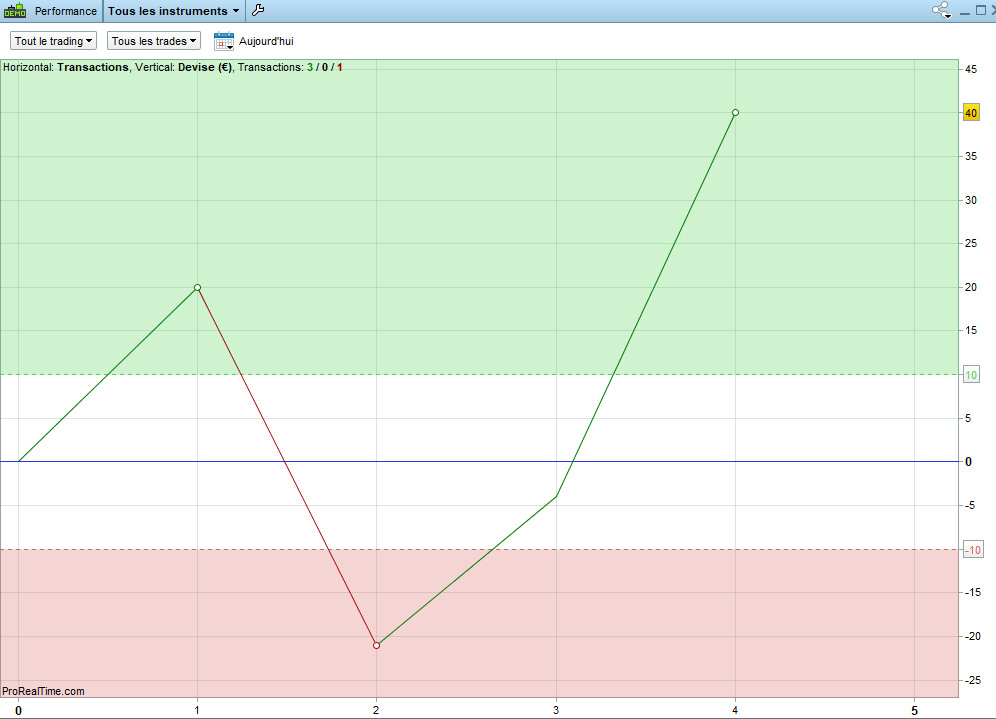The height and width of the screenshot is (719, 996).
Task: Click the yellow 40 value label
Action: (971, 113)
